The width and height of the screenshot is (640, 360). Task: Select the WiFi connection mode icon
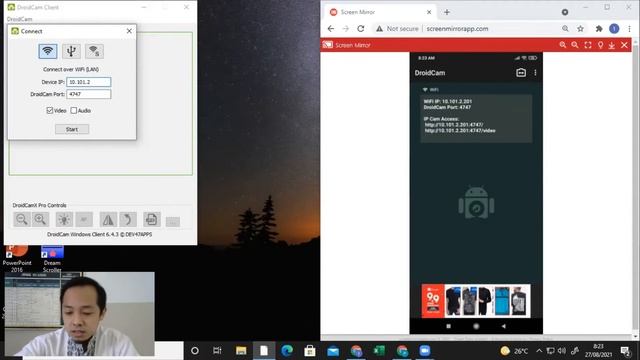point(48,51)
